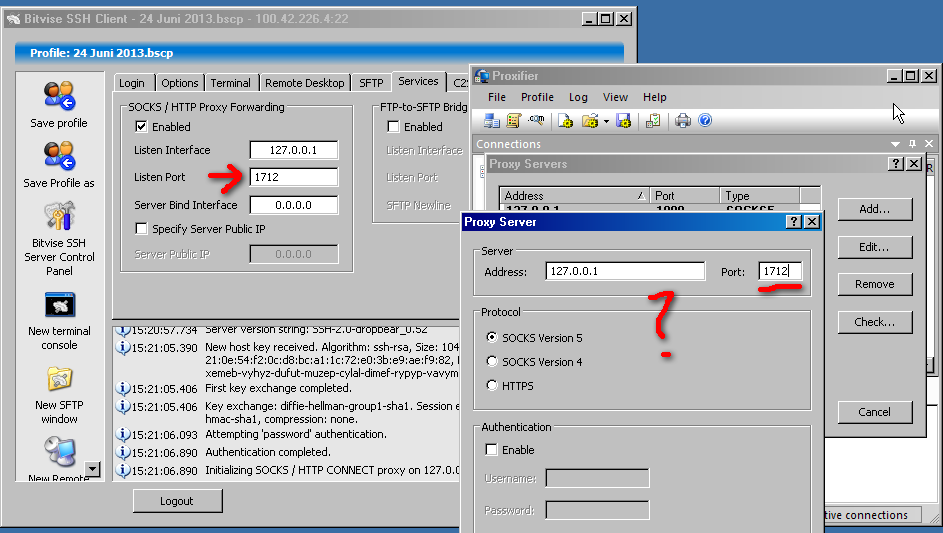Image resolution: width=943 pixels, height=533 pixels.
Task: Click the Proxifier title bar app icon
Action: tap(482, 76)
